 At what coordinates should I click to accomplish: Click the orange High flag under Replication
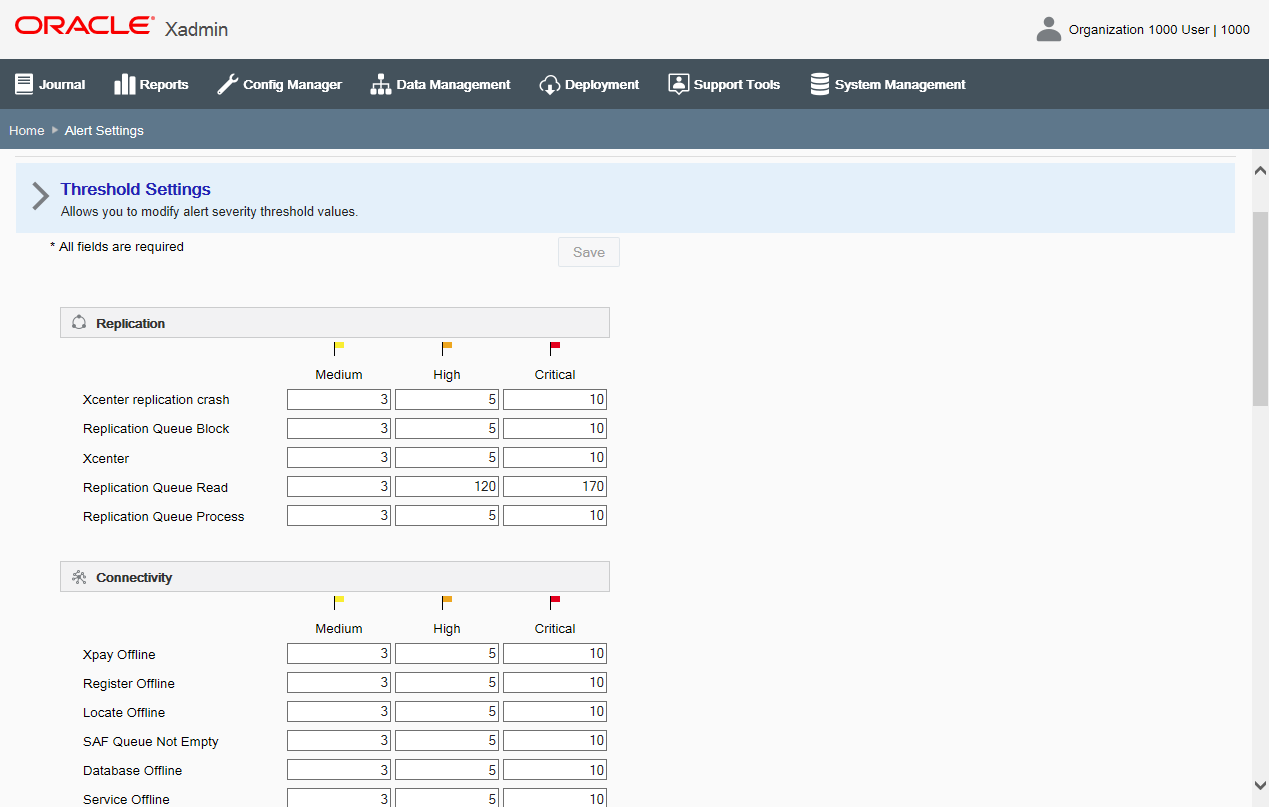click(447, 349)
